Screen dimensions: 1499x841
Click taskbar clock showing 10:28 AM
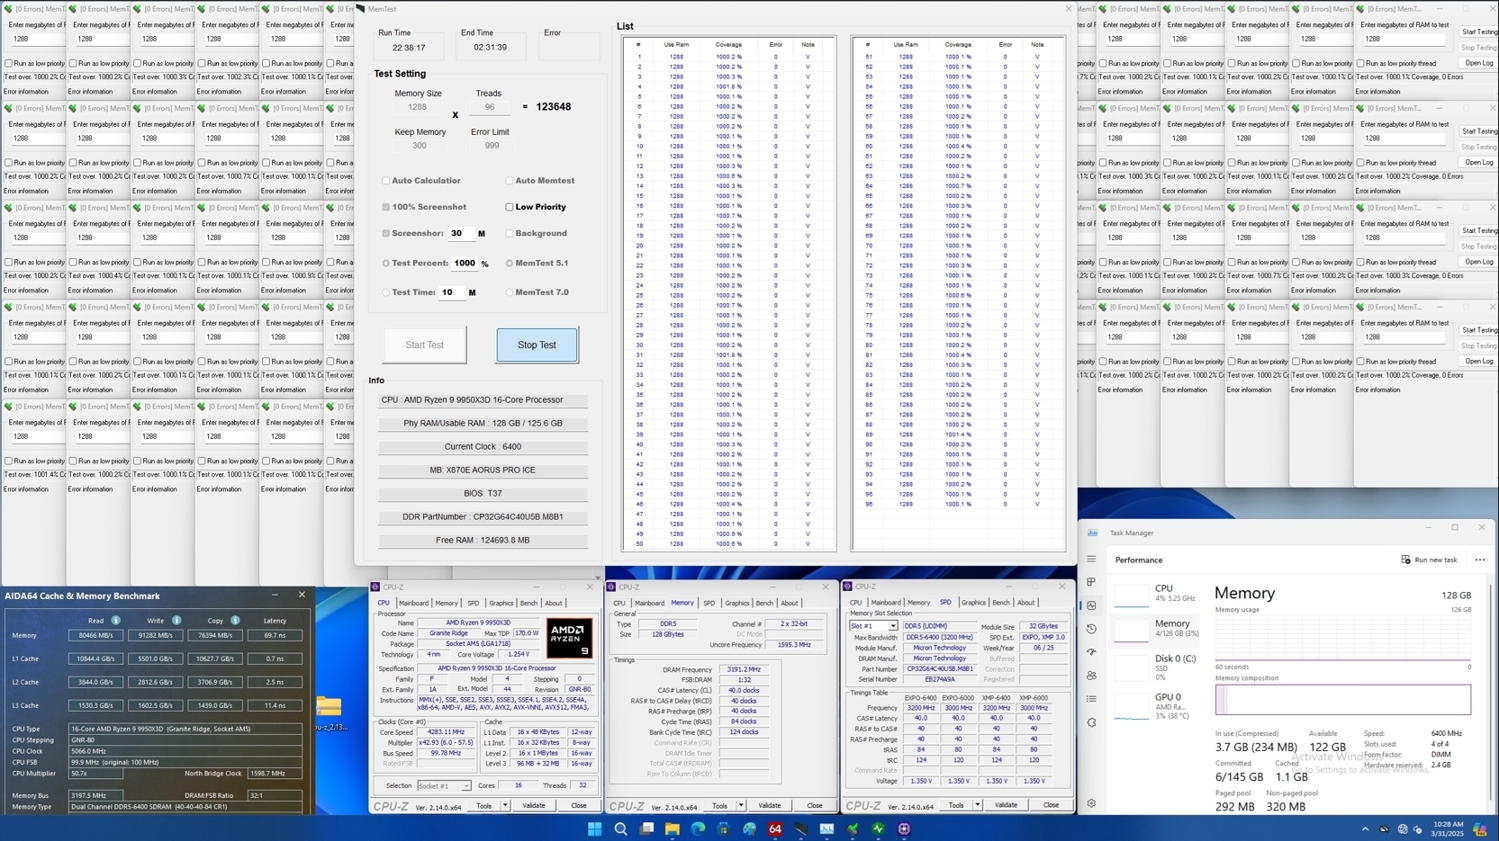coord(1447,829)
